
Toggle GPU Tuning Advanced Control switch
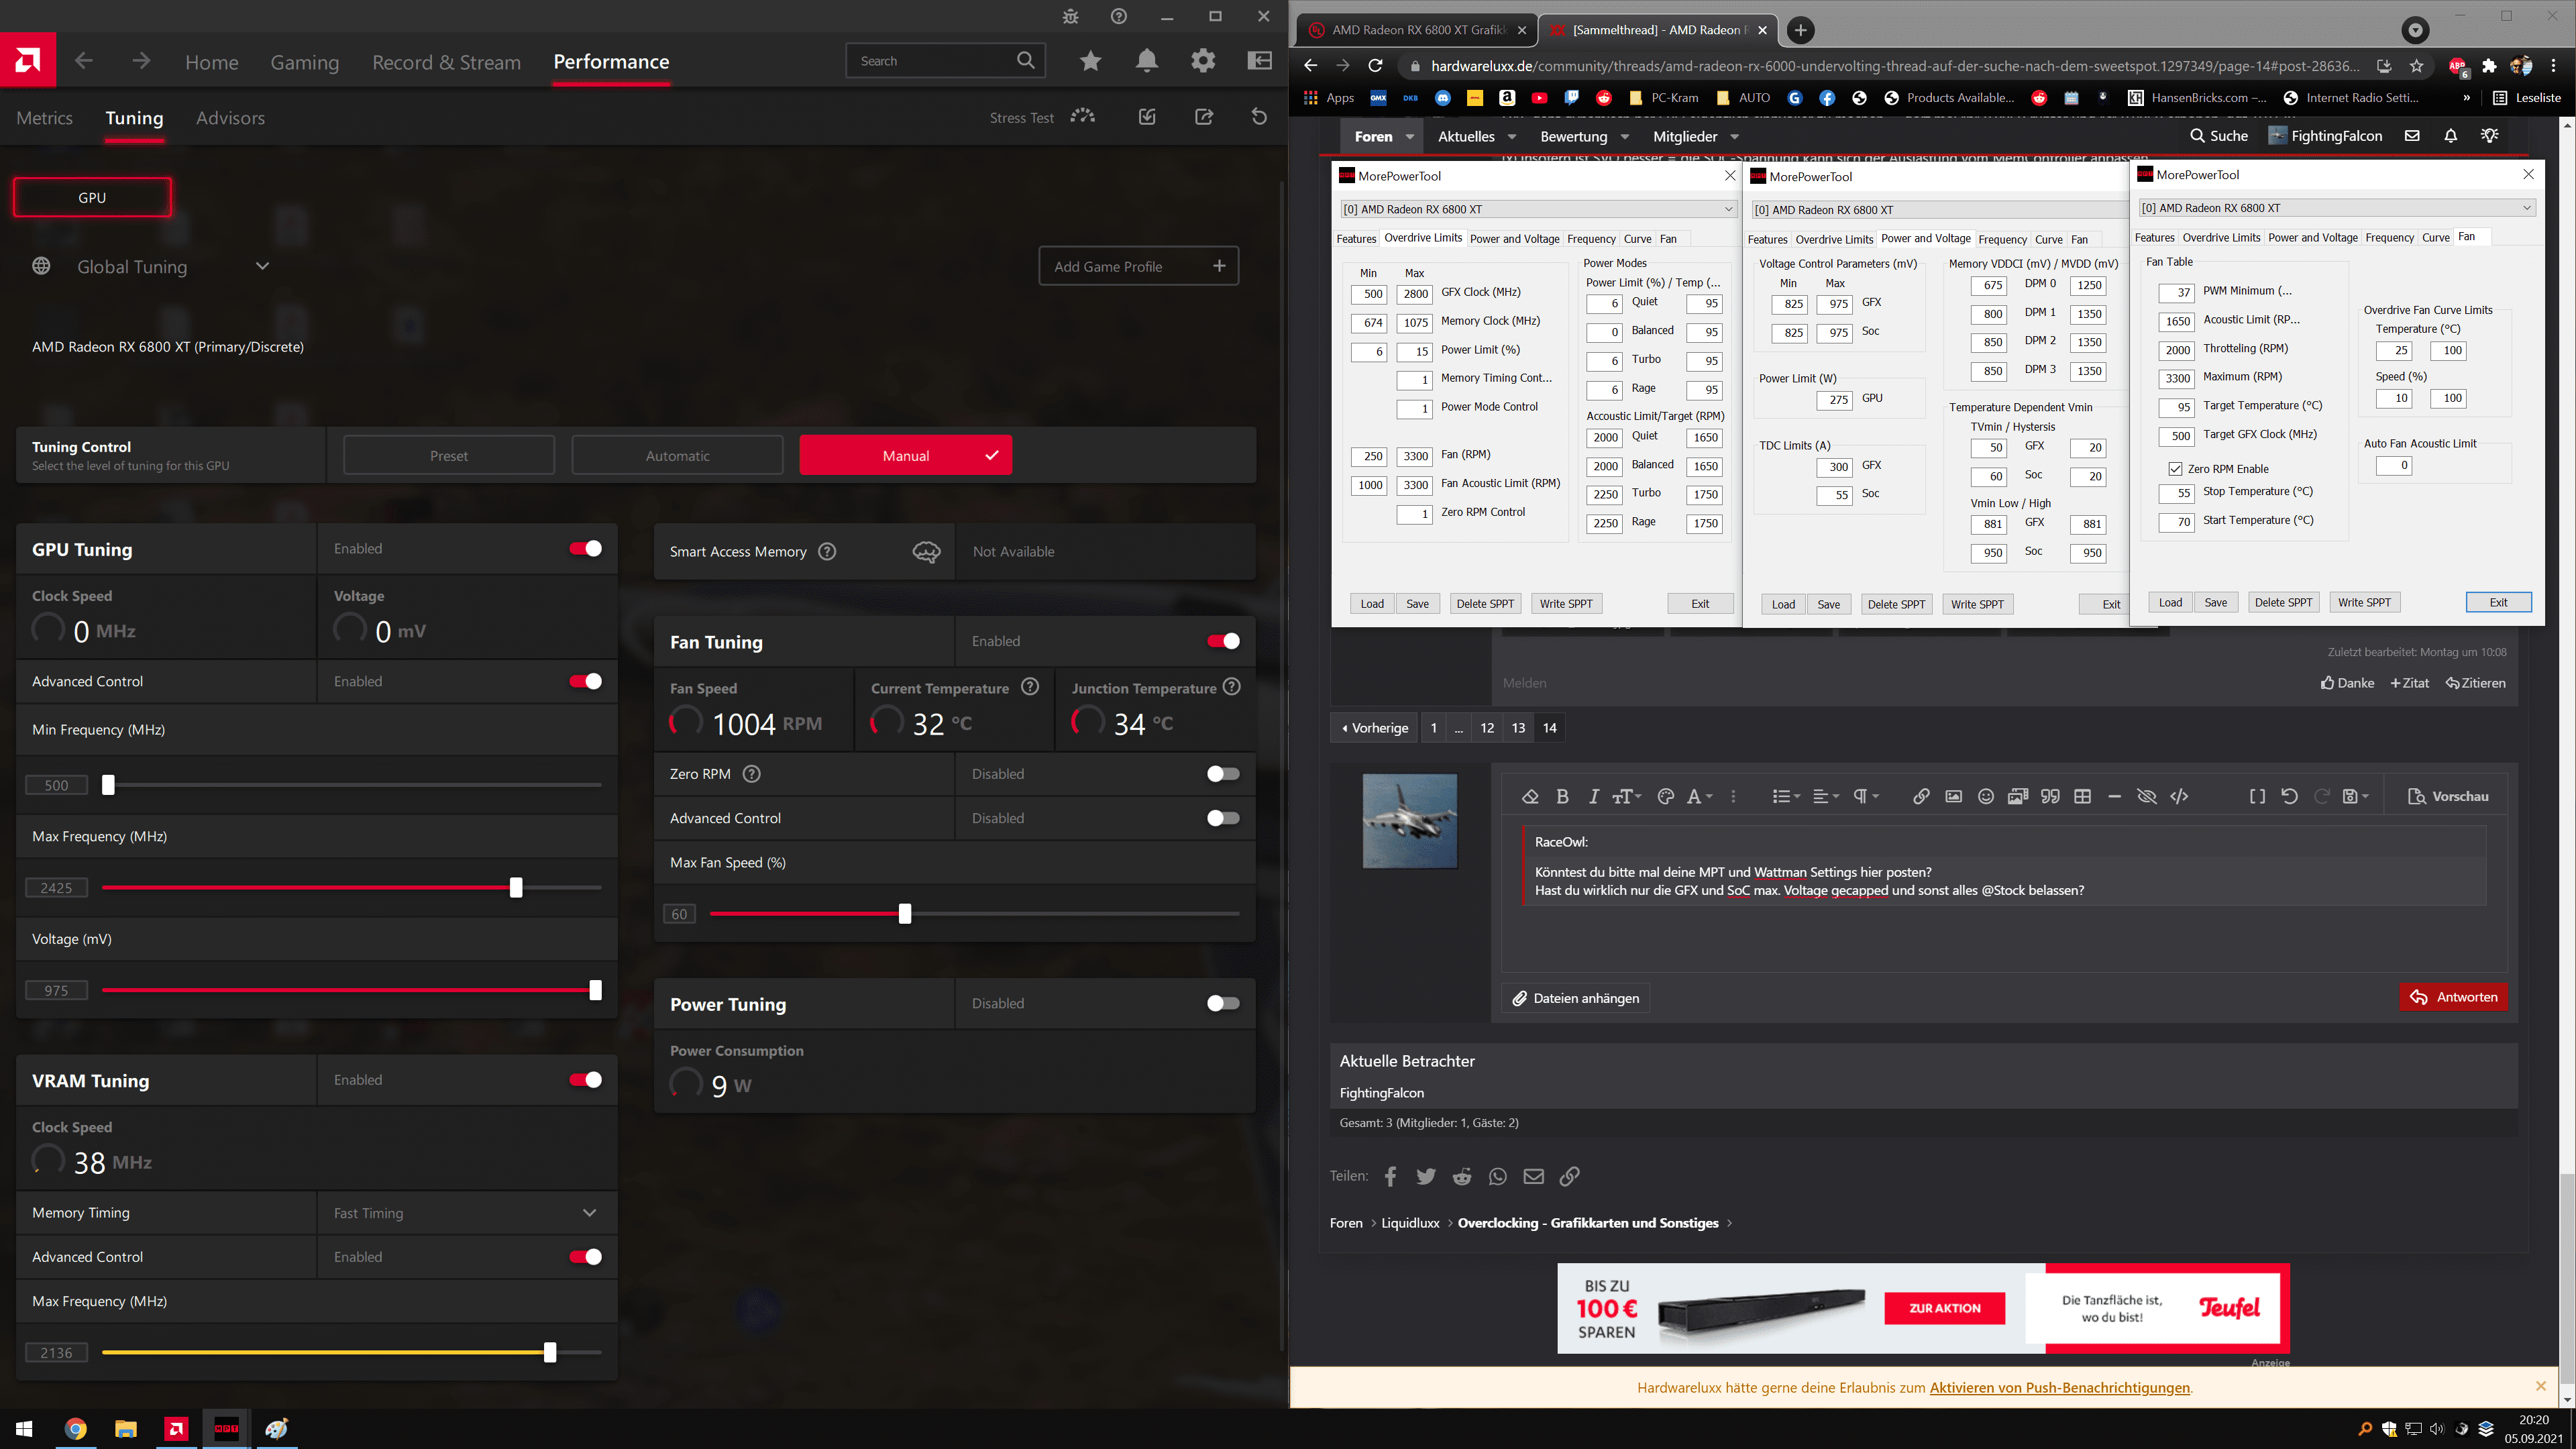tap(585, 681)
